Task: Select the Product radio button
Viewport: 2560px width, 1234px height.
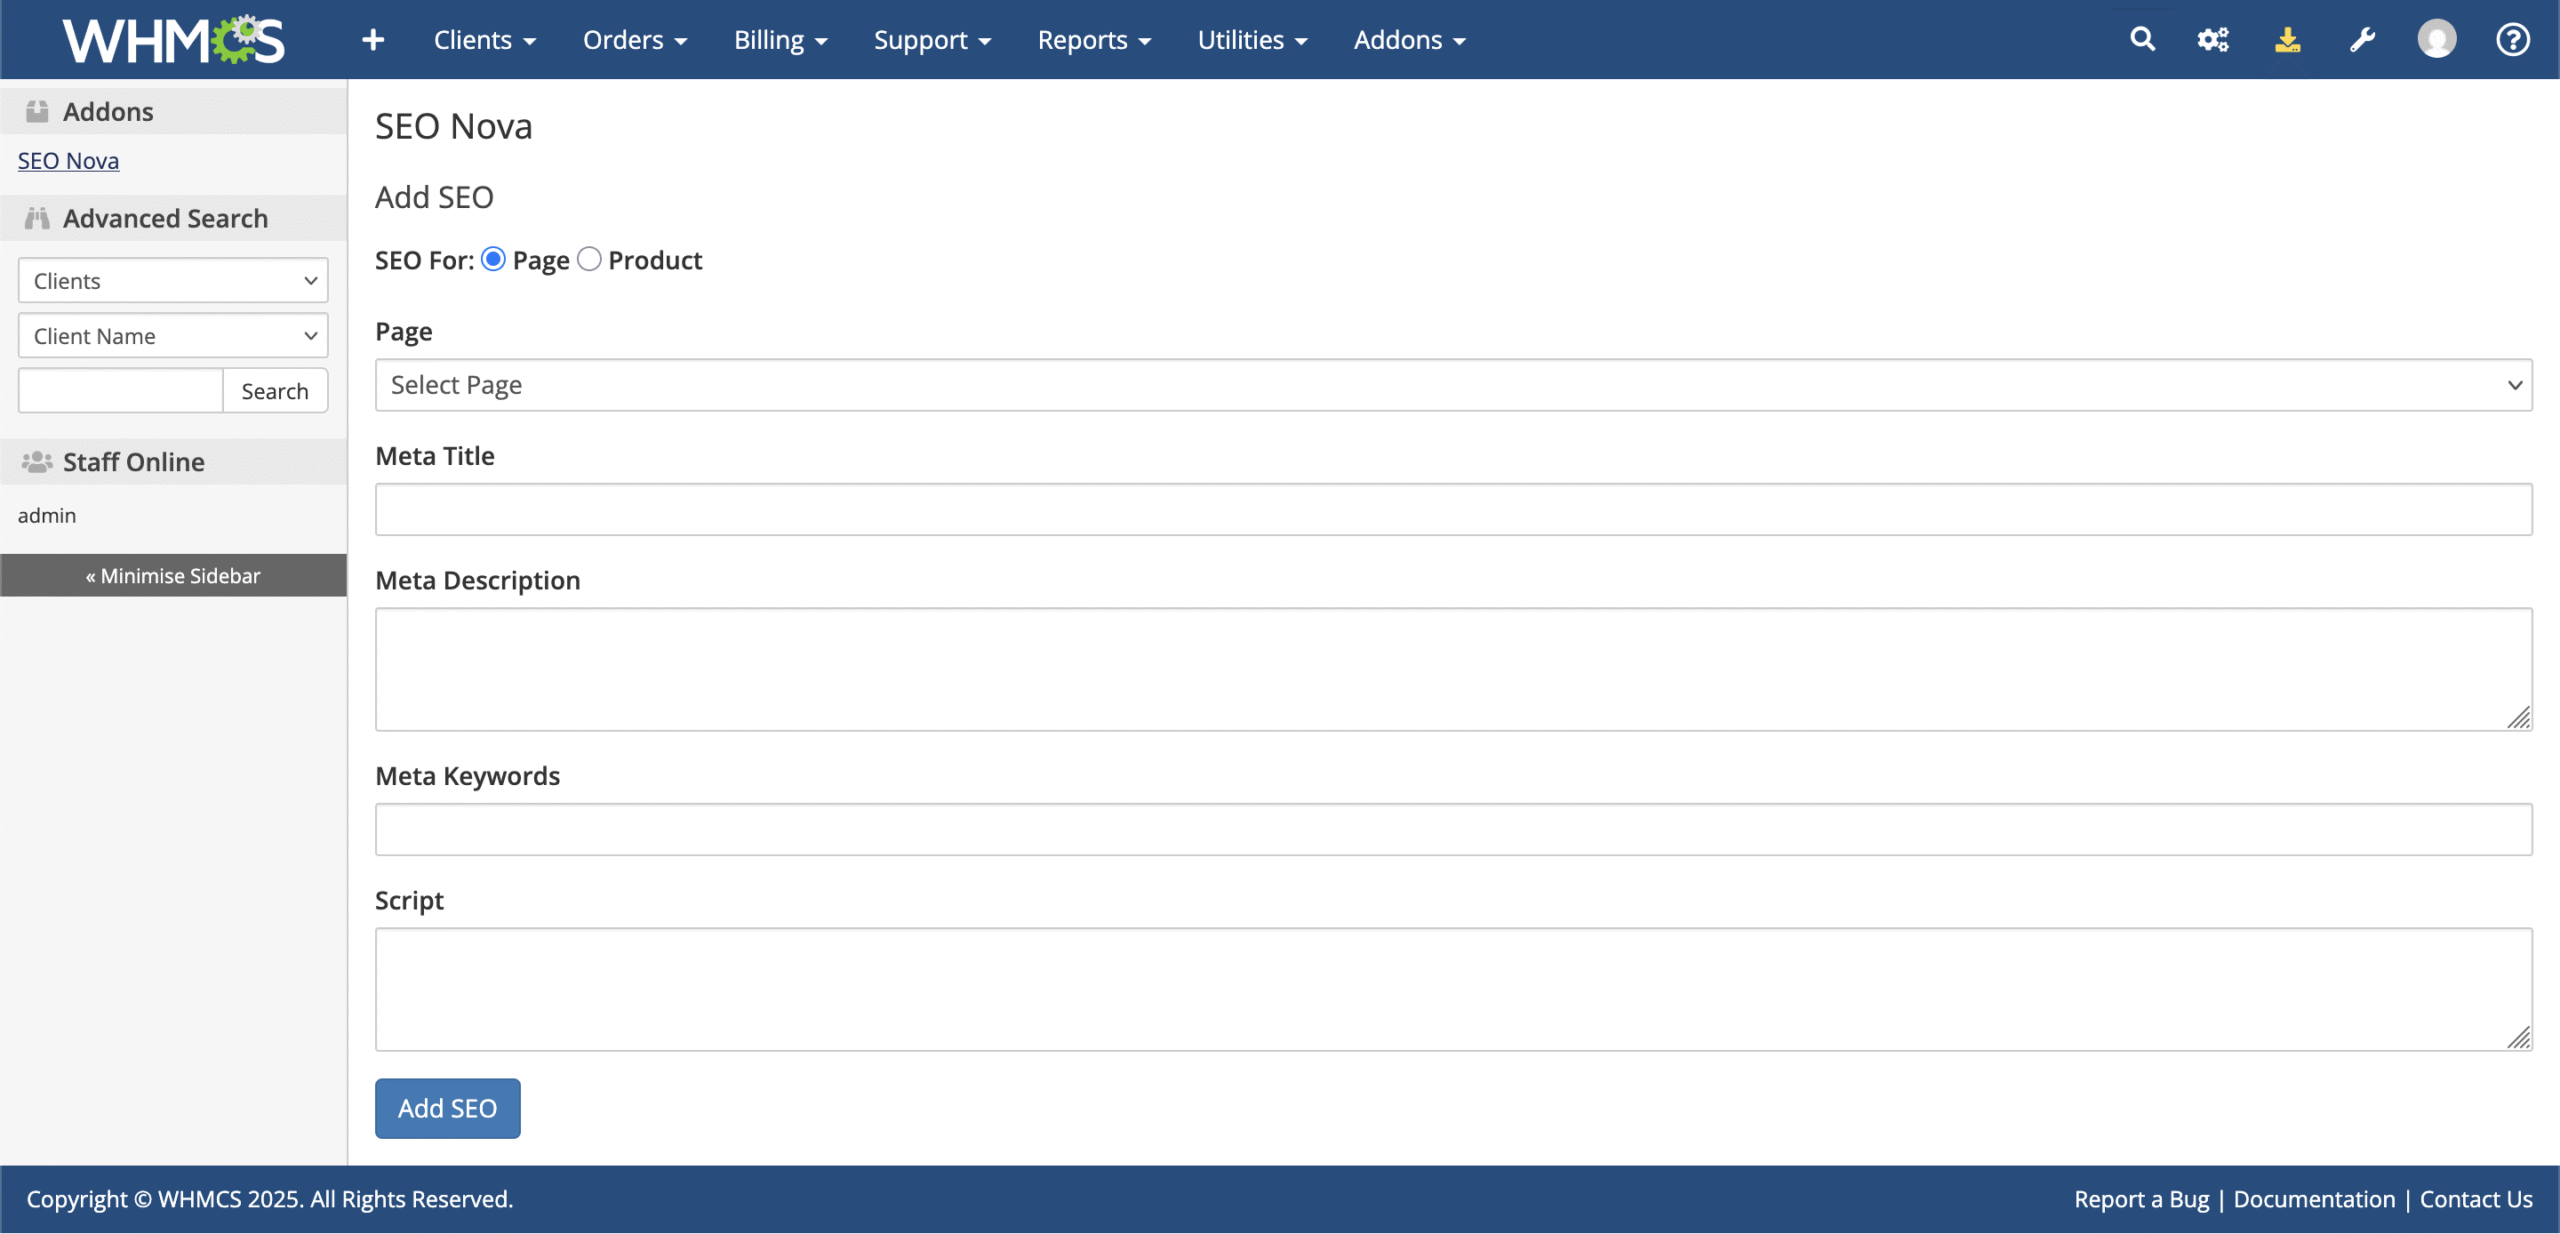Action: (x=590, y=260)
